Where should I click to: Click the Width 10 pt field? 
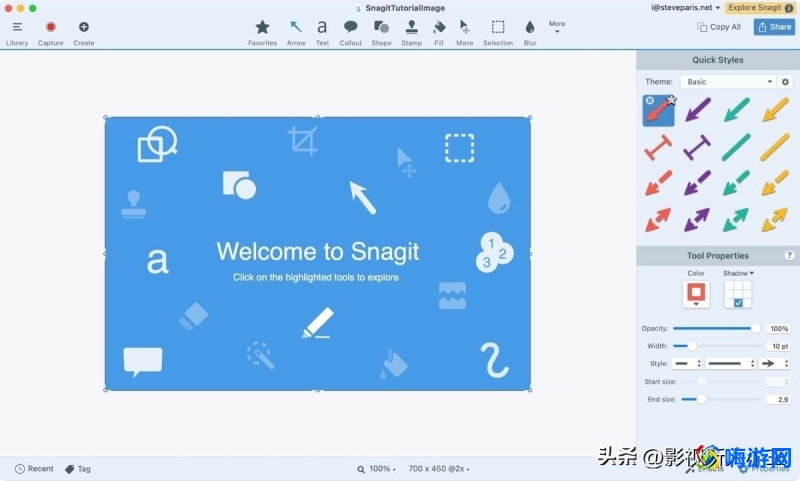778,346
